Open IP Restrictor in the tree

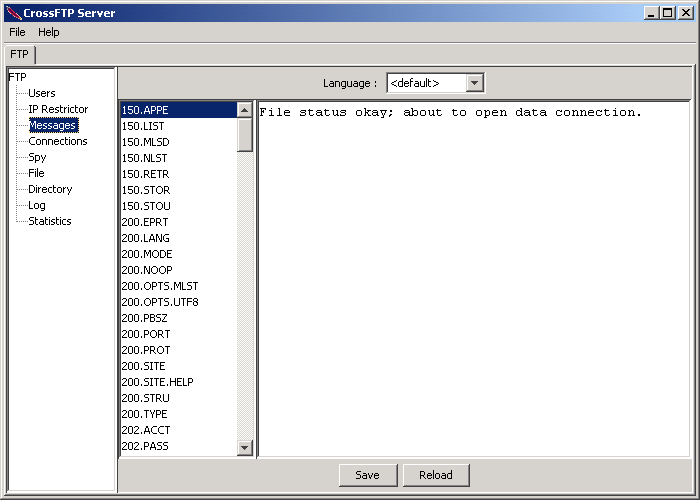tap(58, 109)
